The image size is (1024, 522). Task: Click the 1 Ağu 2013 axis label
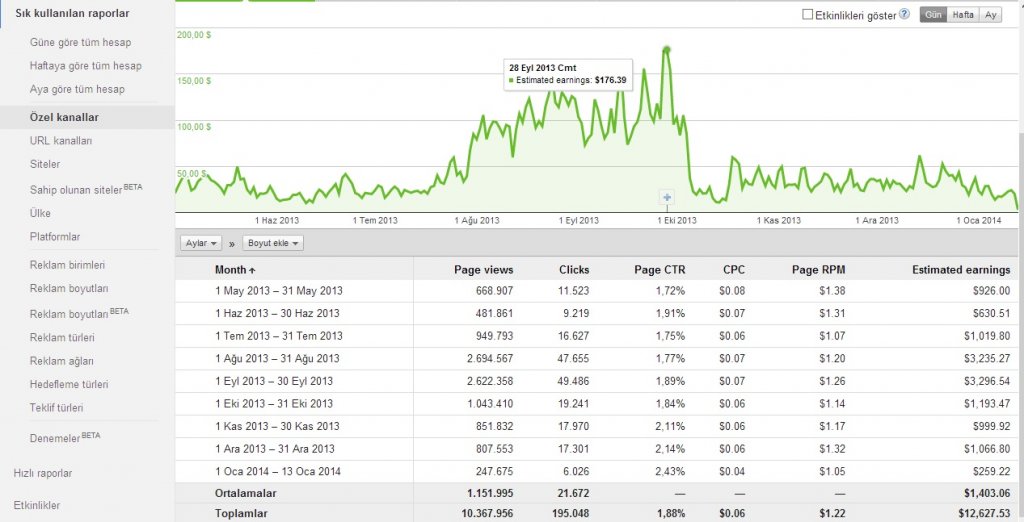[x=477, y=220]
